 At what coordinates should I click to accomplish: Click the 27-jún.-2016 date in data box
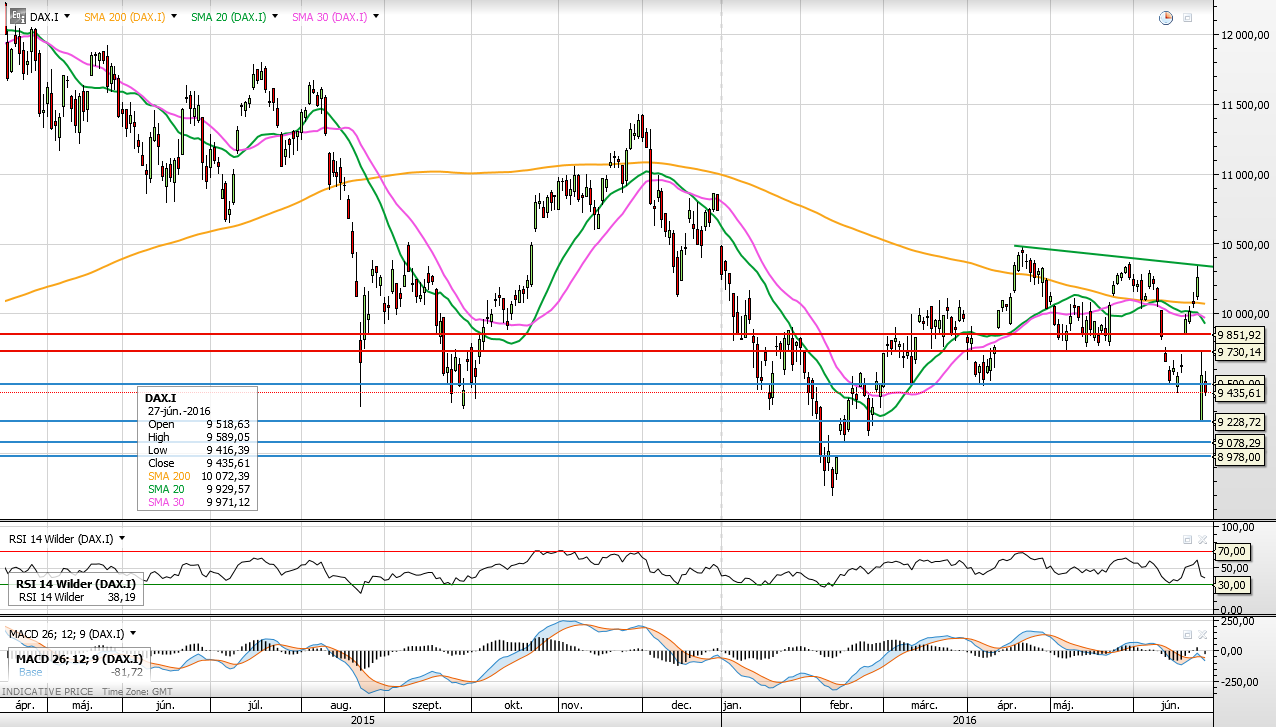[x=178, y=411]
